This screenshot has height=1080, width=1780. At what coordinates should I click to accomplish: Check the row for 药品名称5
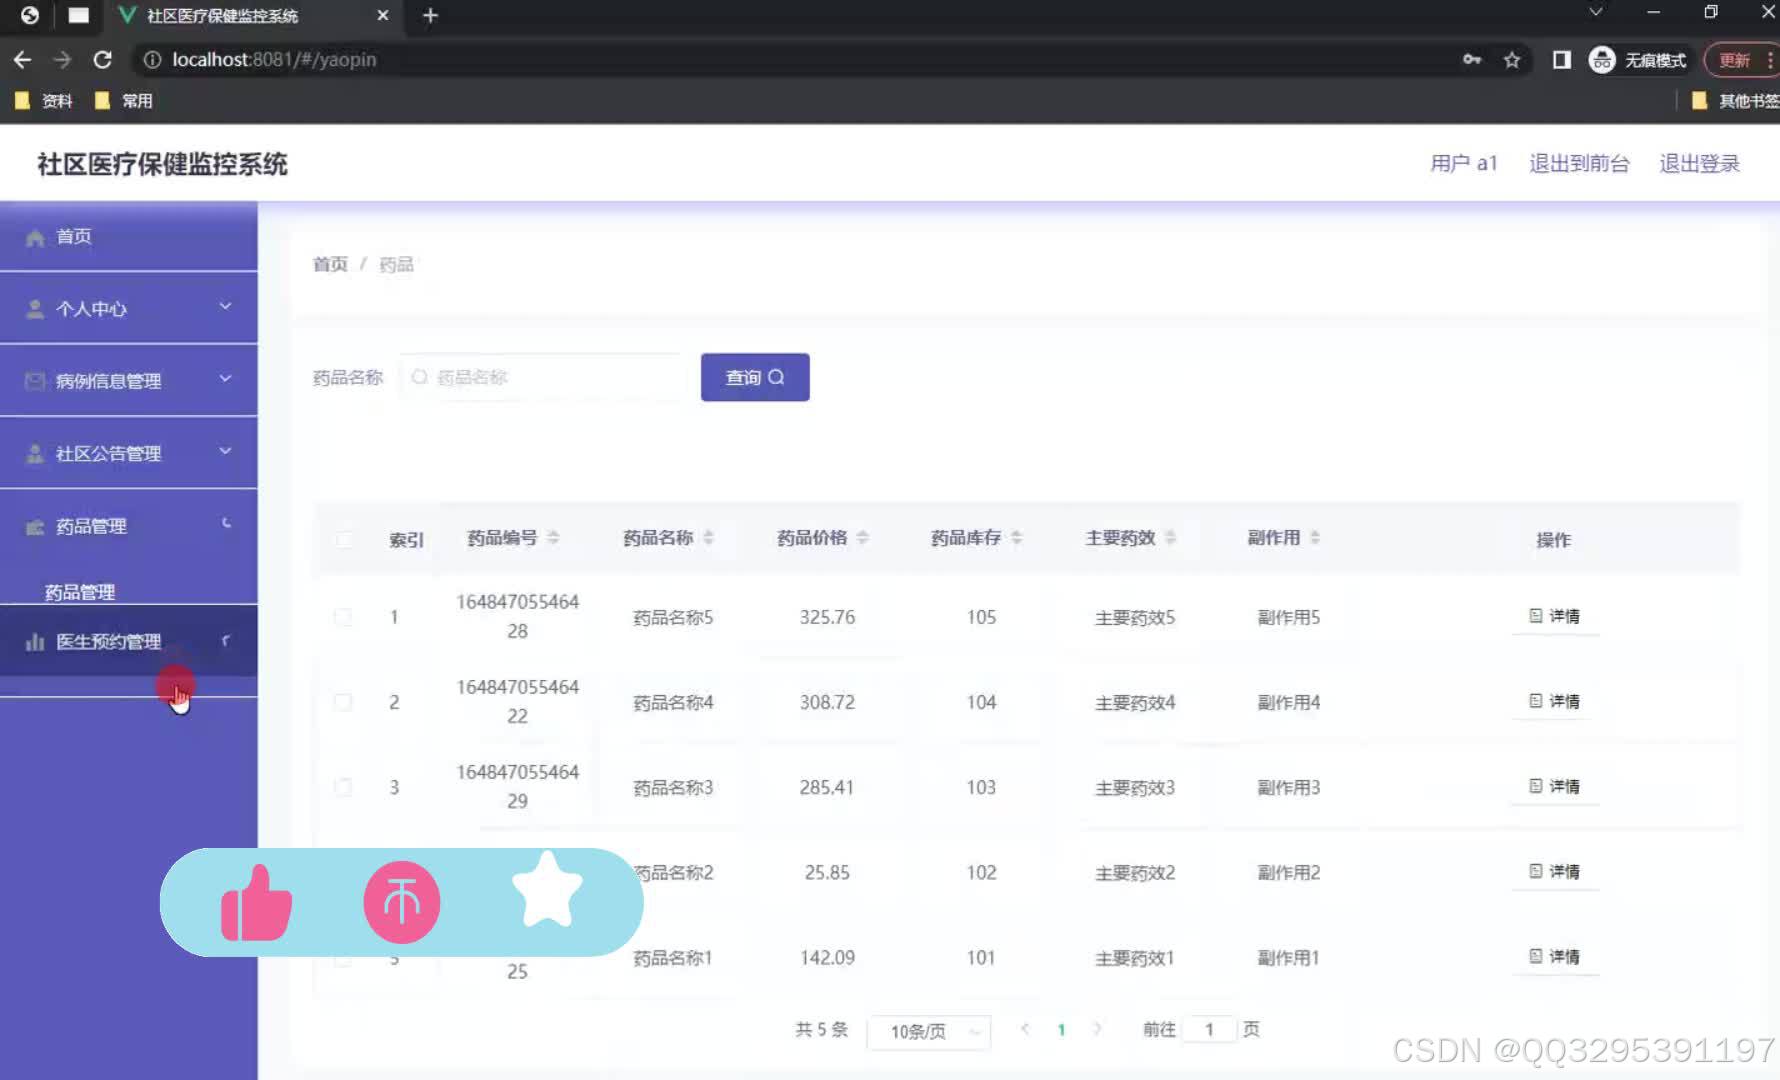[x=343, y=617]
